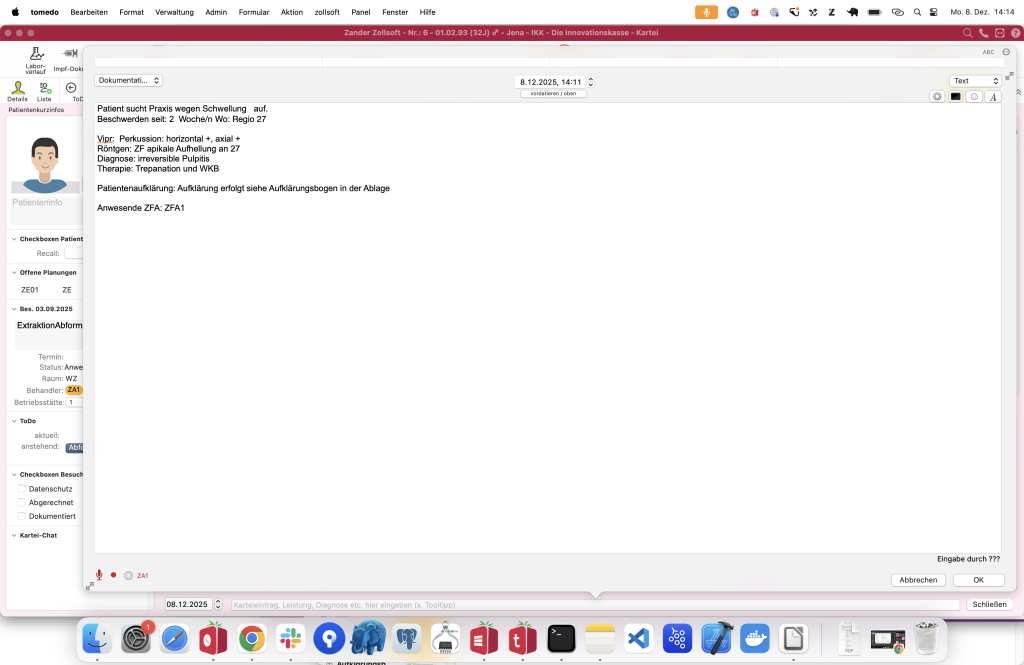The width and height of the screenshot is (1024, 665).
Task: Collapse the Kartei-Chat section
Action: 13,535
